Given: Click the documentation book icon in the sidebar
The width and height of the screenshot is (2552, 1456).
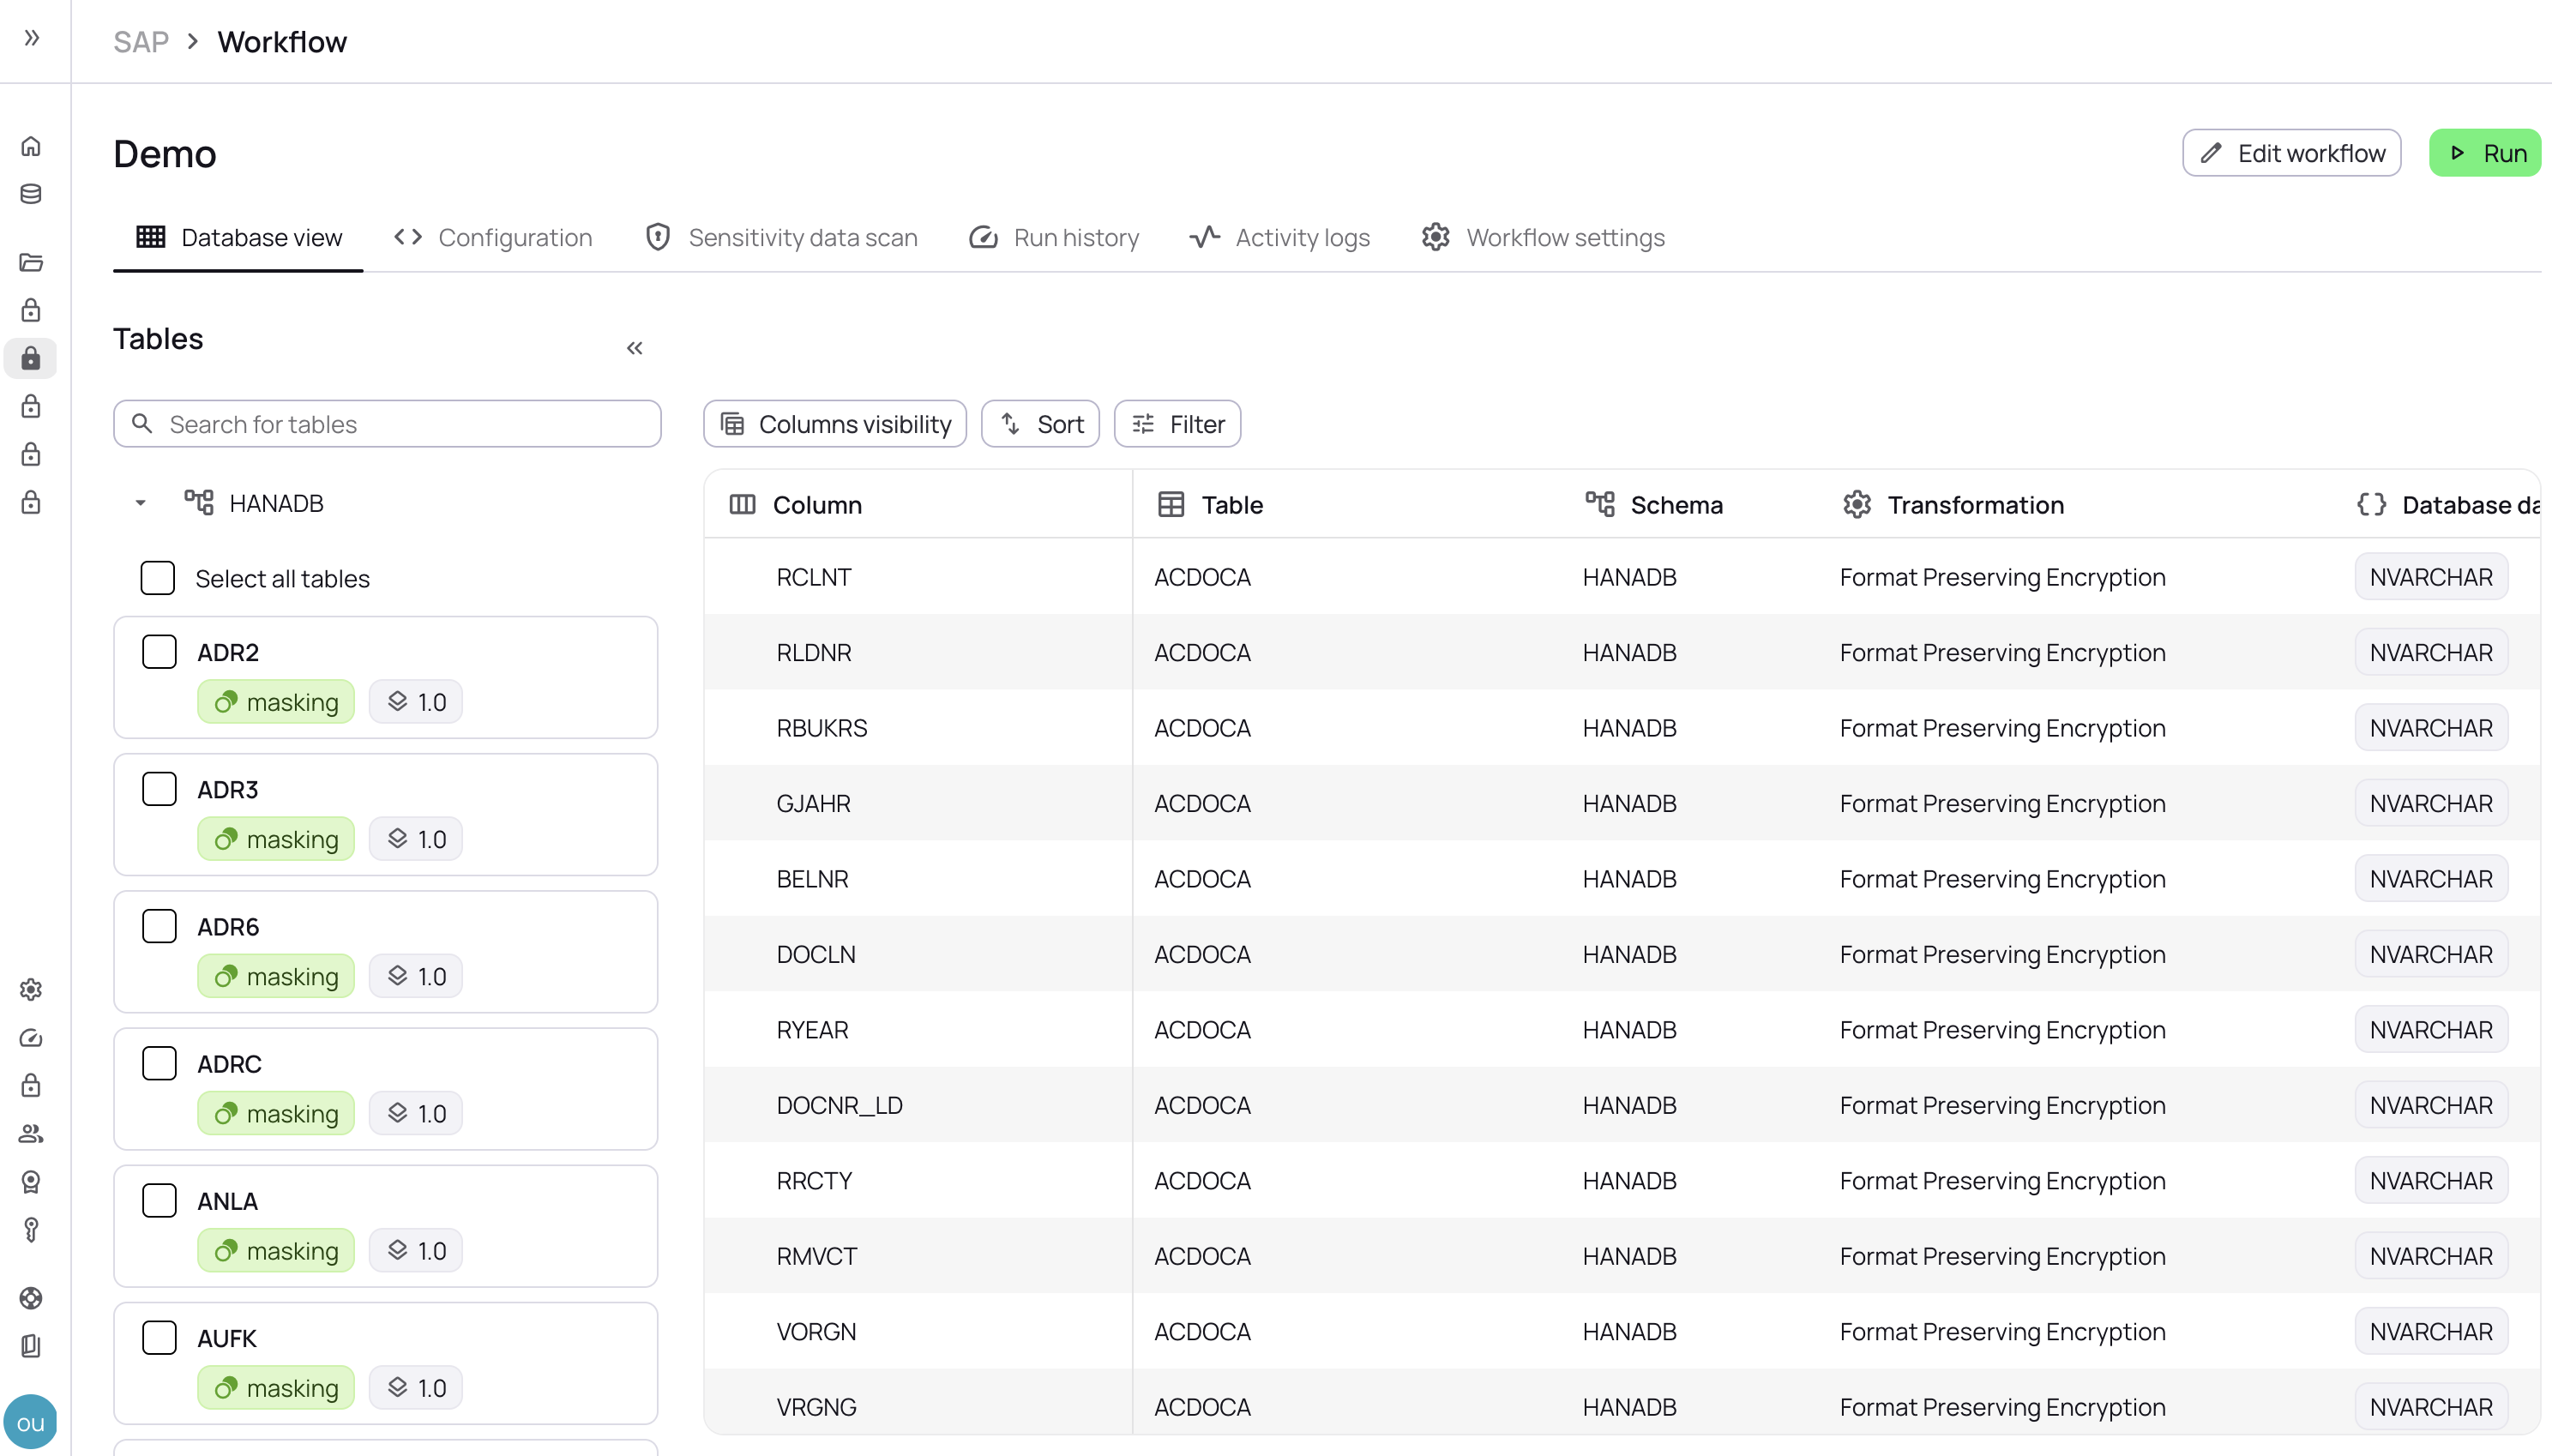Looking at the screenshot, I should coord(31,1346).
